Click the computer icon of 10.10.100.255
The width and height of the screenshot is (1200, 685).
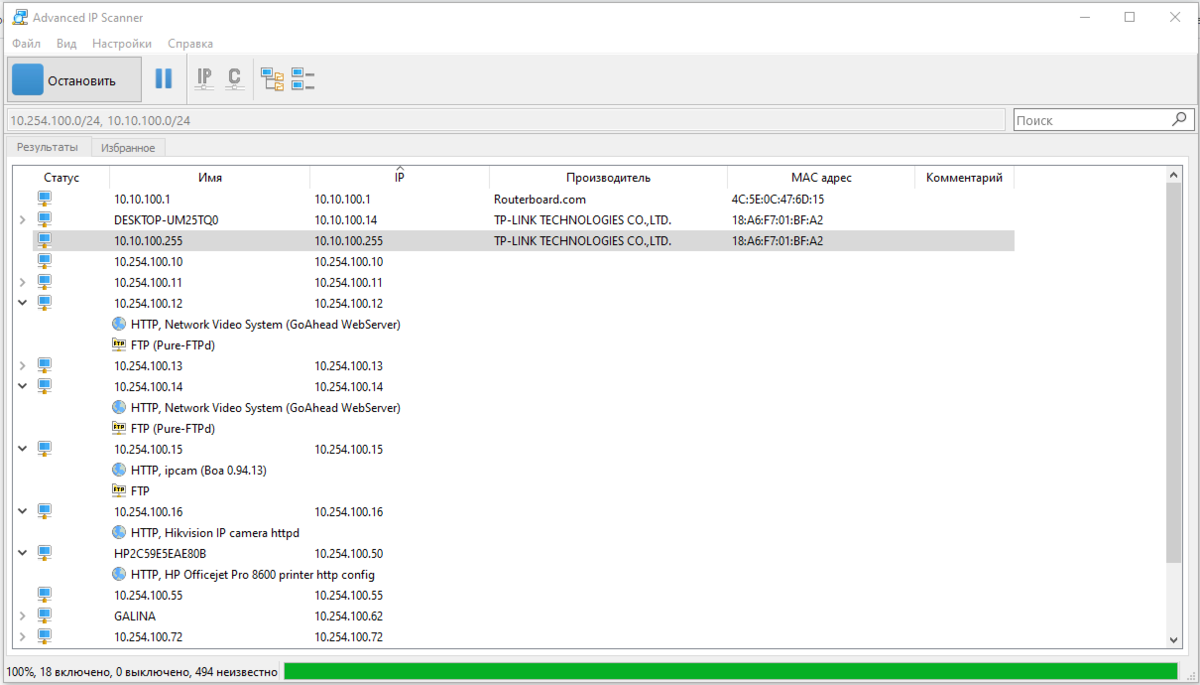pyautogui.click(x=44, y=240)
